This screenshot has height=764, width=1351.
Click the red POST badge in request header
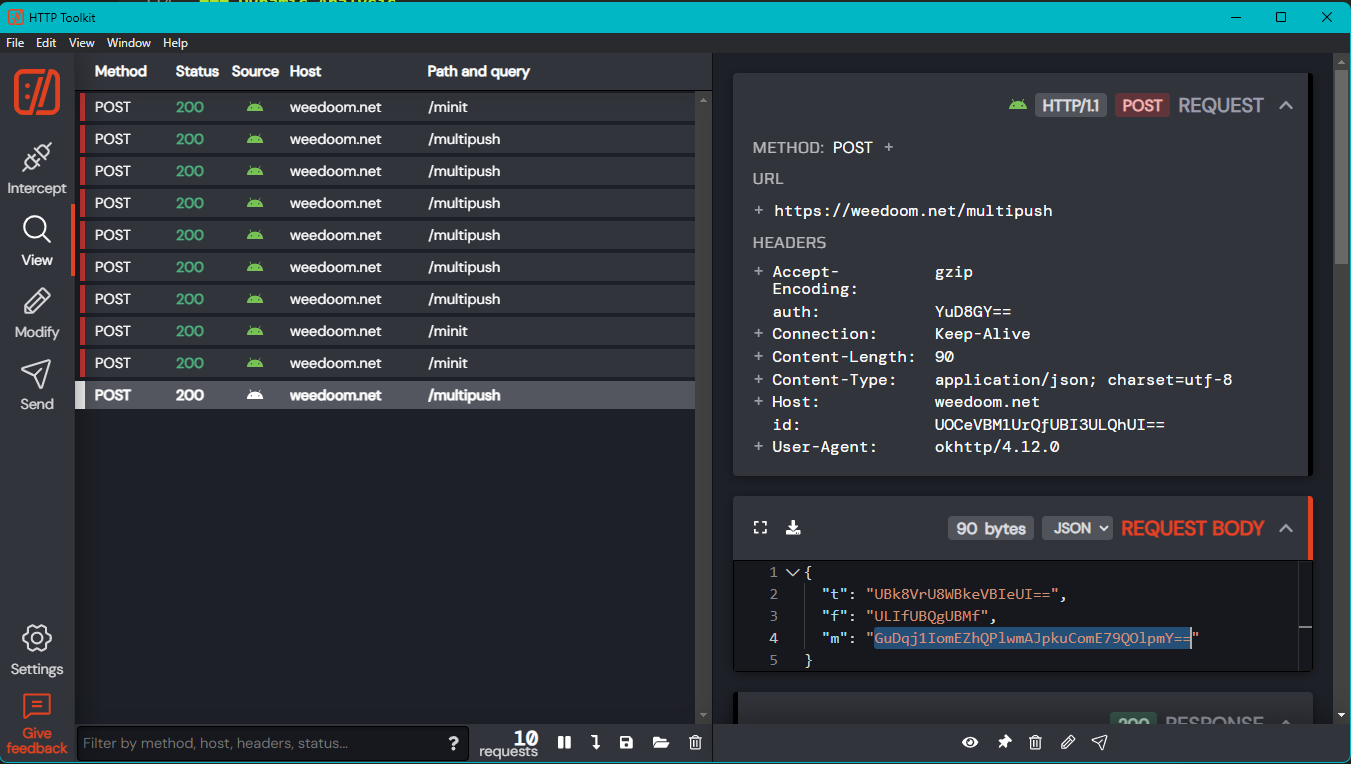point(1142,105)
